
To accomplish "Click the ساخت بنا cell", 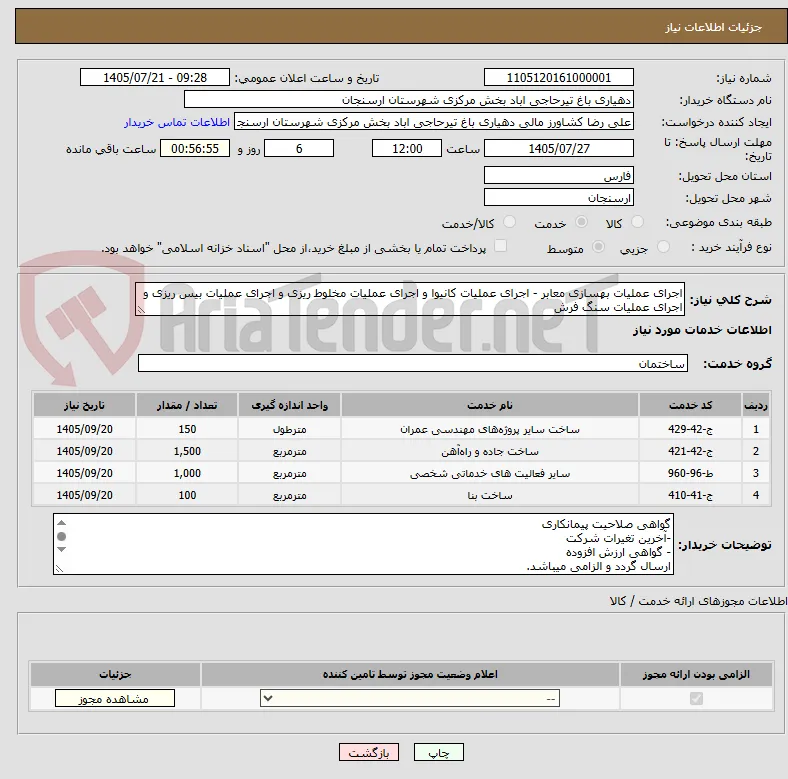I will [490, 496].
